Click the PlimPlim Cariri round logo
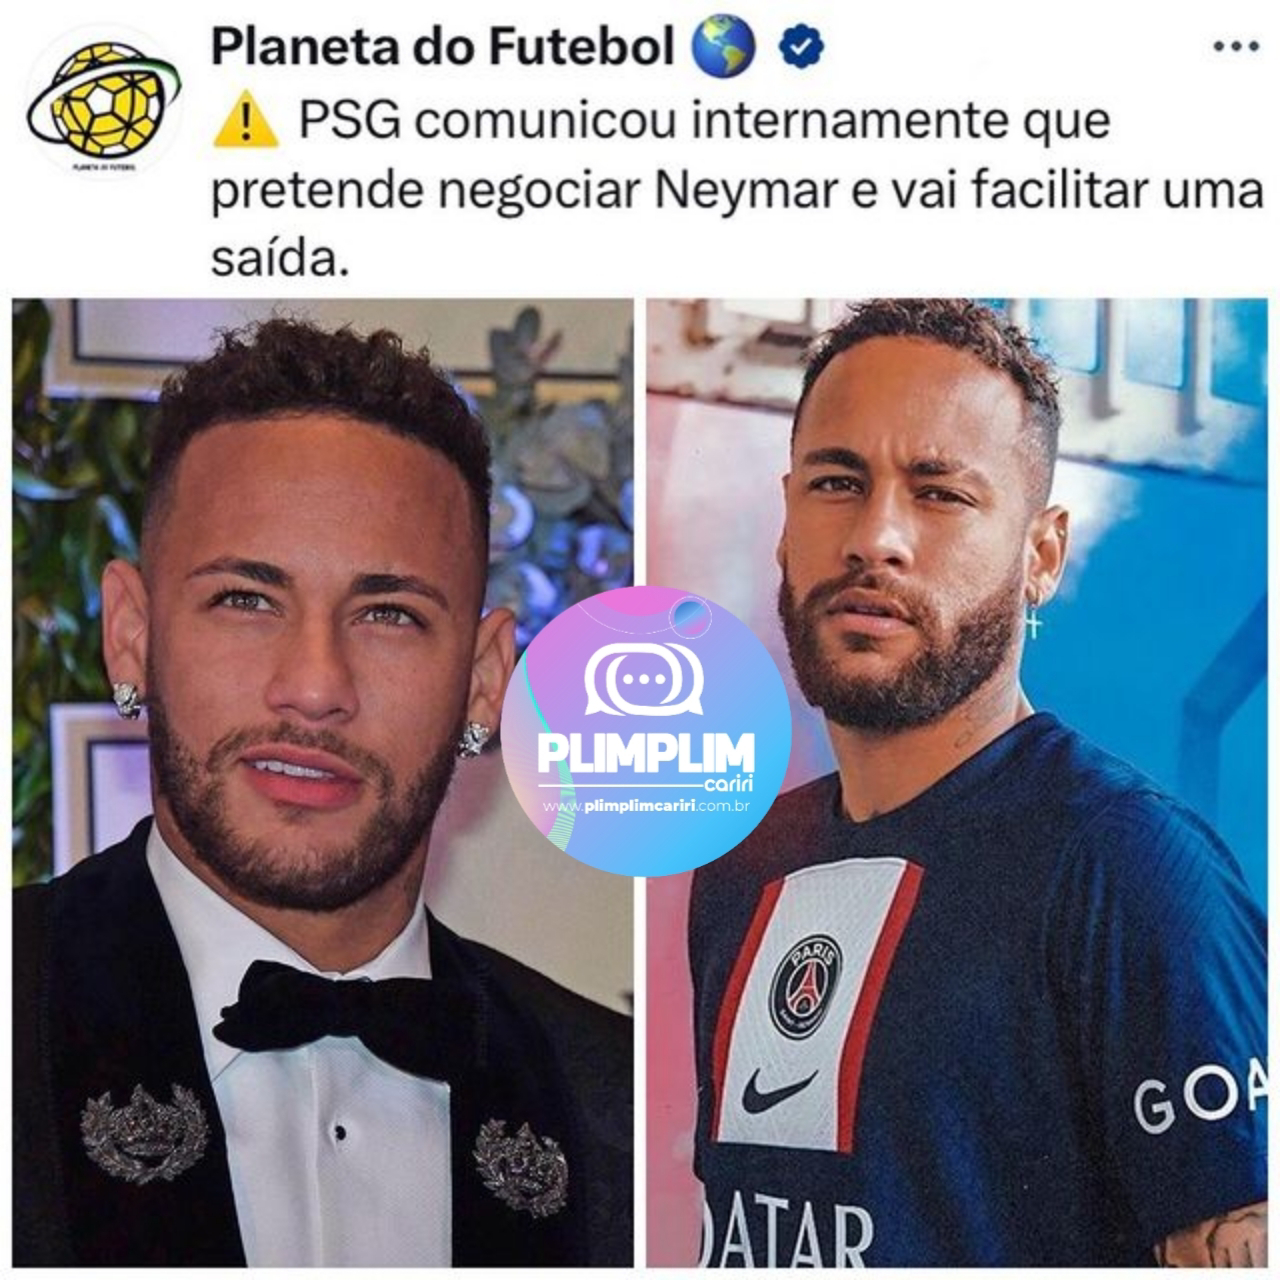Viewport: 1280px width, 1280px height. tap(646, 732)
